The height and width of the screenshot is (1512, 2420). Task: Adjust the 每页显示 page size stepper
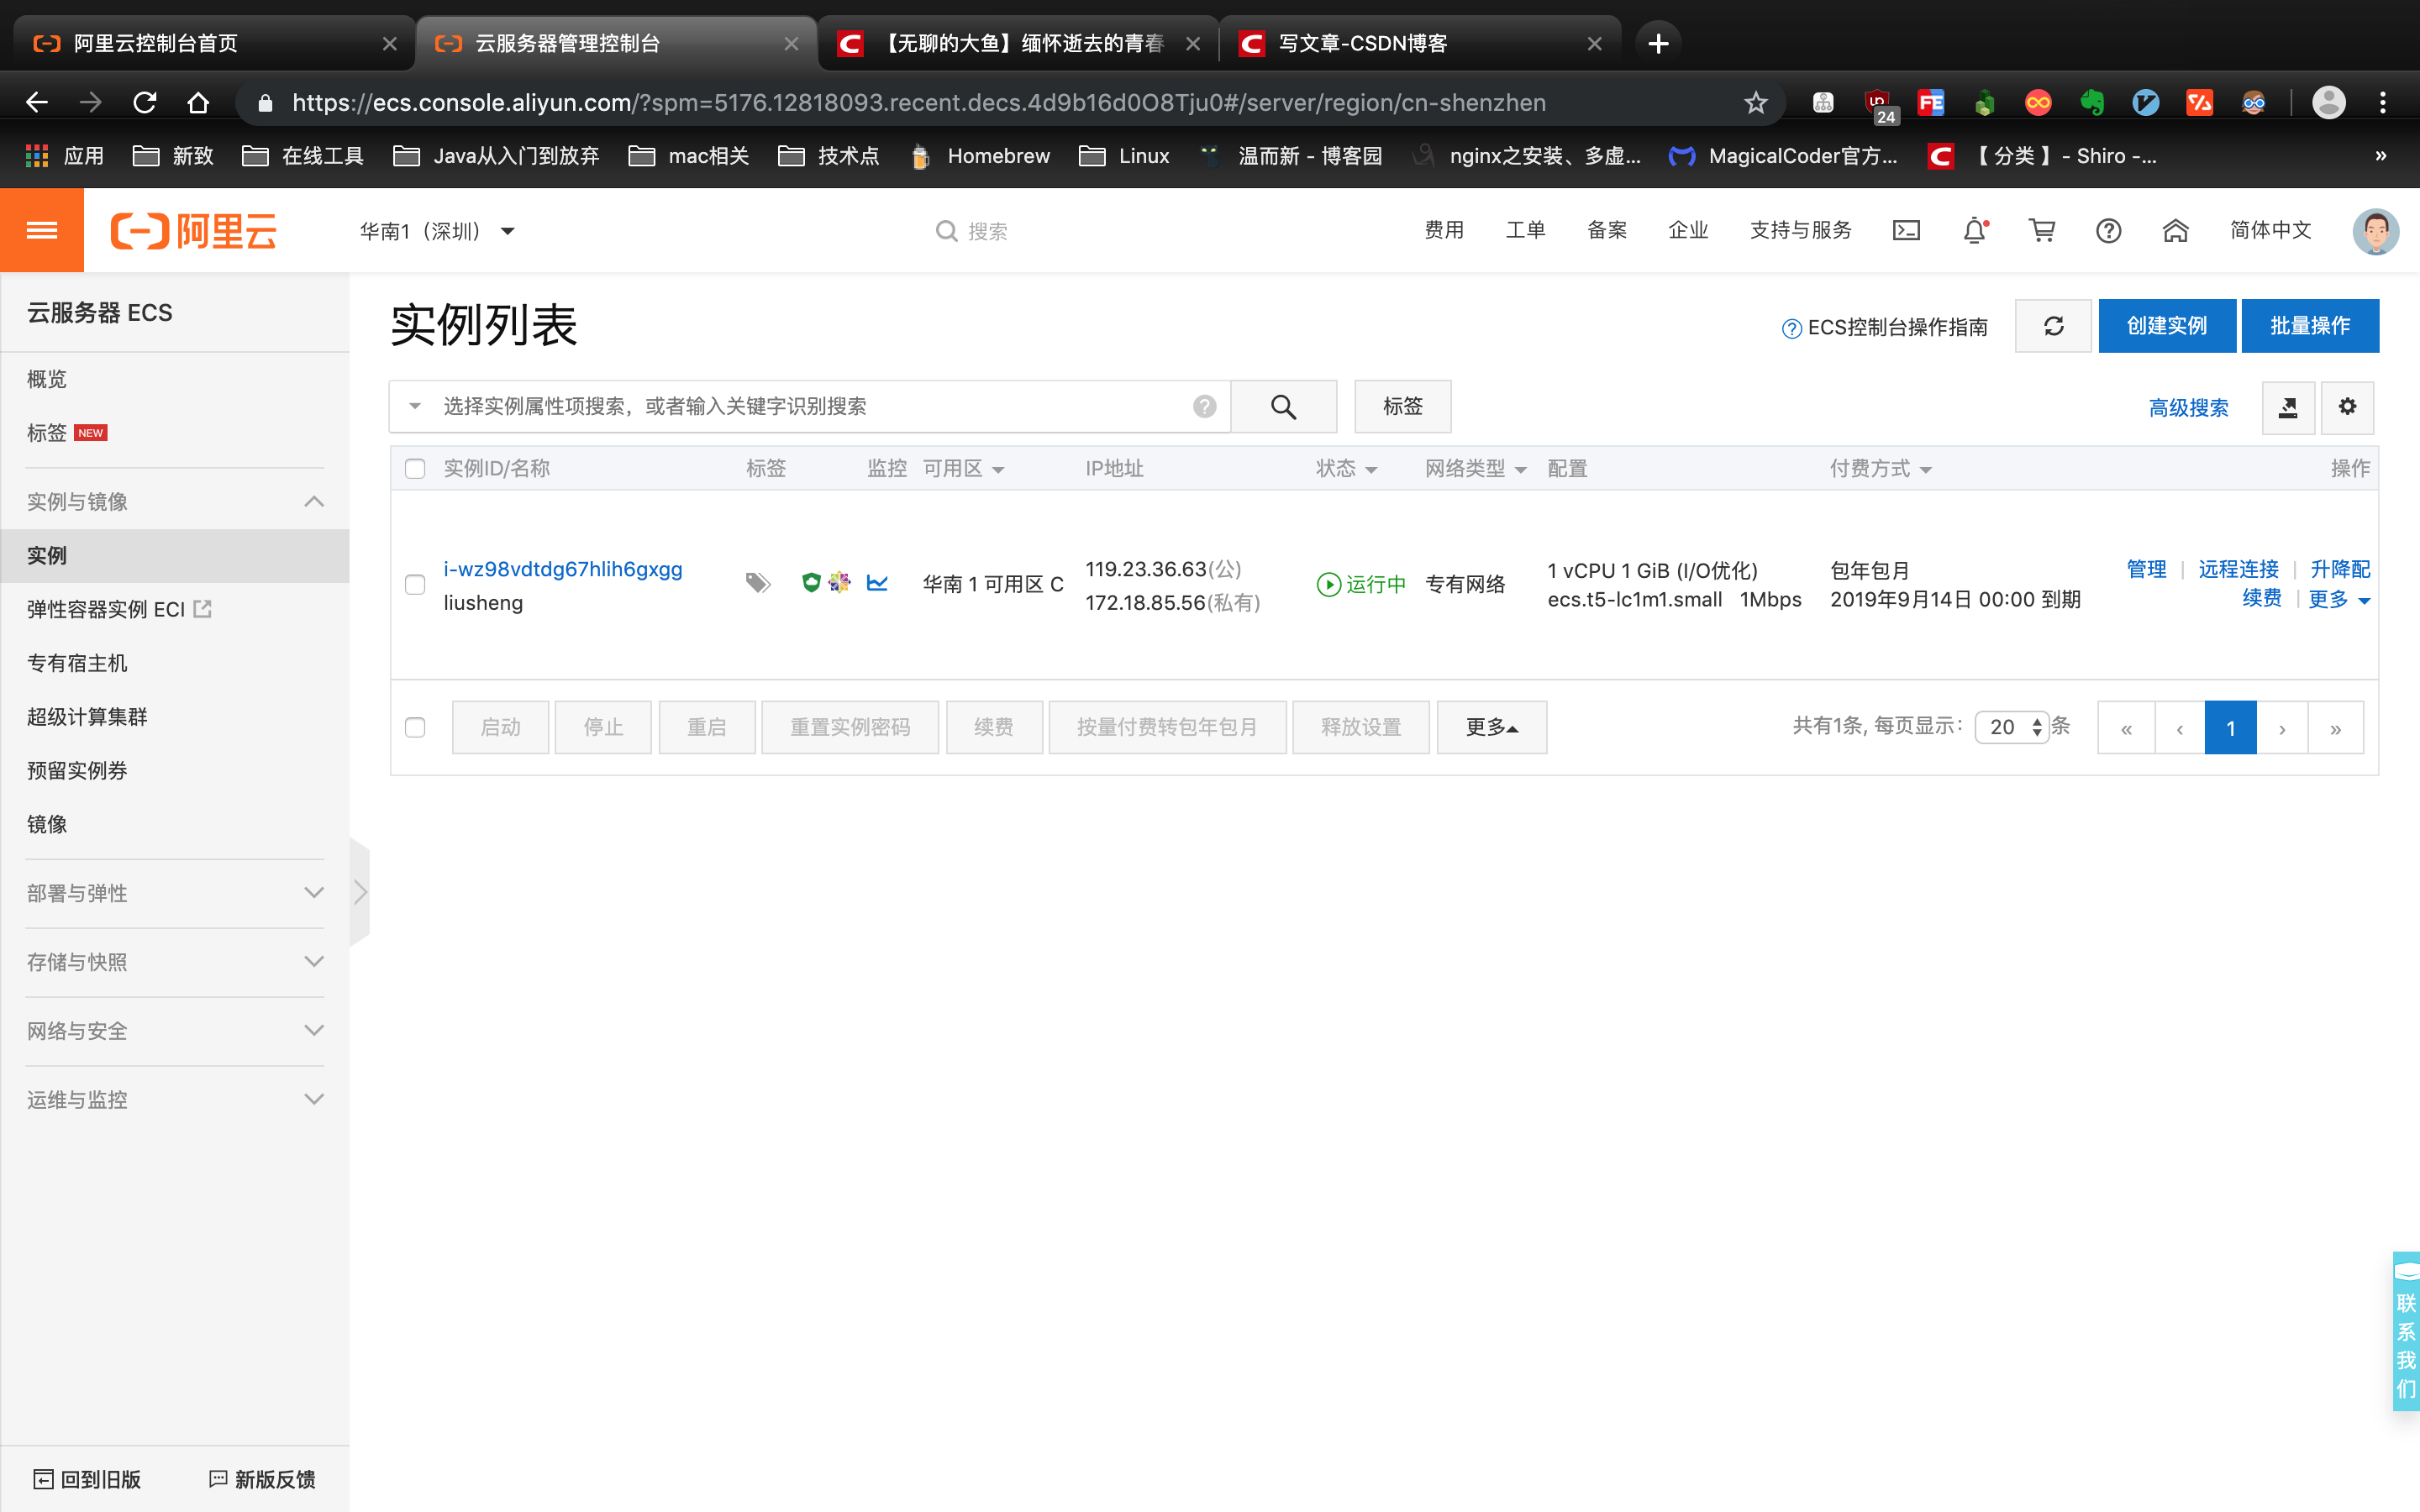click(x=2037, y=727)
